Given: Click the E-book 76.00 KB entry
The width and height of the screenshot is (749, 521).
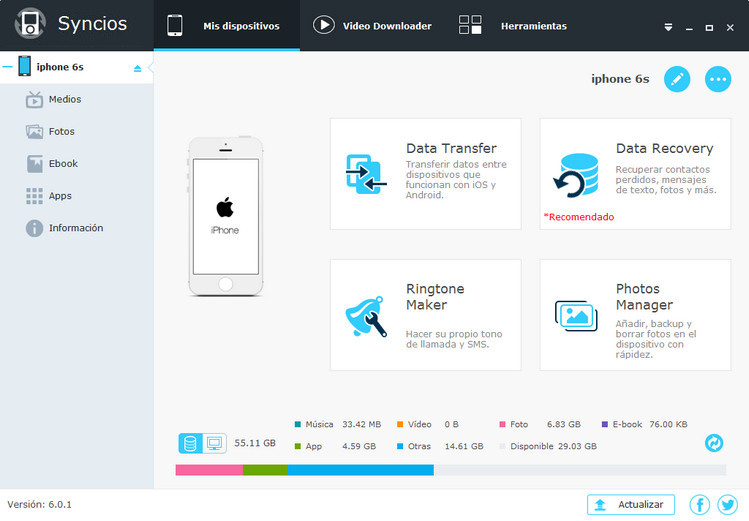Looking at the screenshot, I should 644,424.
